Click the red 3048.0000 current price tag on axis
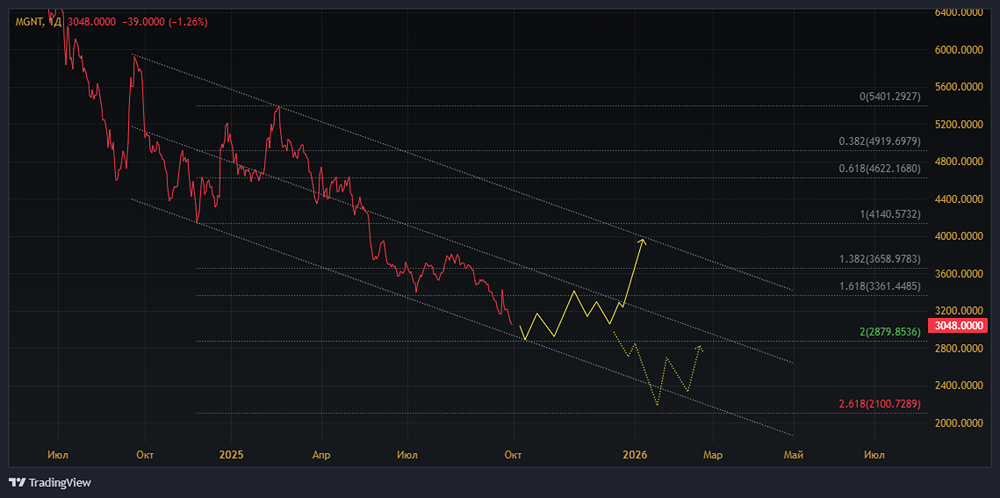 [x=956, y=325]
